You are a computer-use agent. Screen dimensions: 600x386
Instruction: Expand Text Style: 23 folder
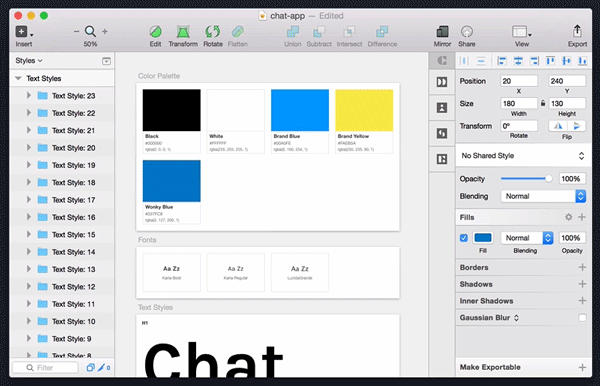point(29,95)
